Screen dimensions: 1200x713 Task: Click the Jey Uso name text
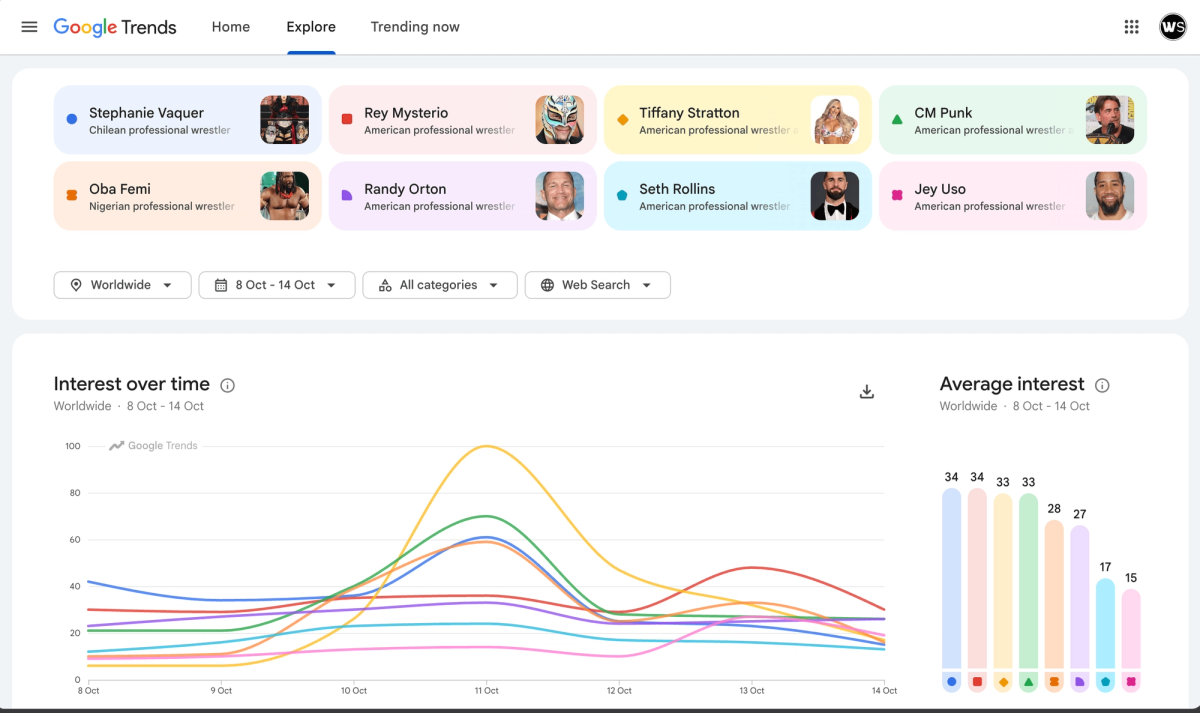(940, 189)
